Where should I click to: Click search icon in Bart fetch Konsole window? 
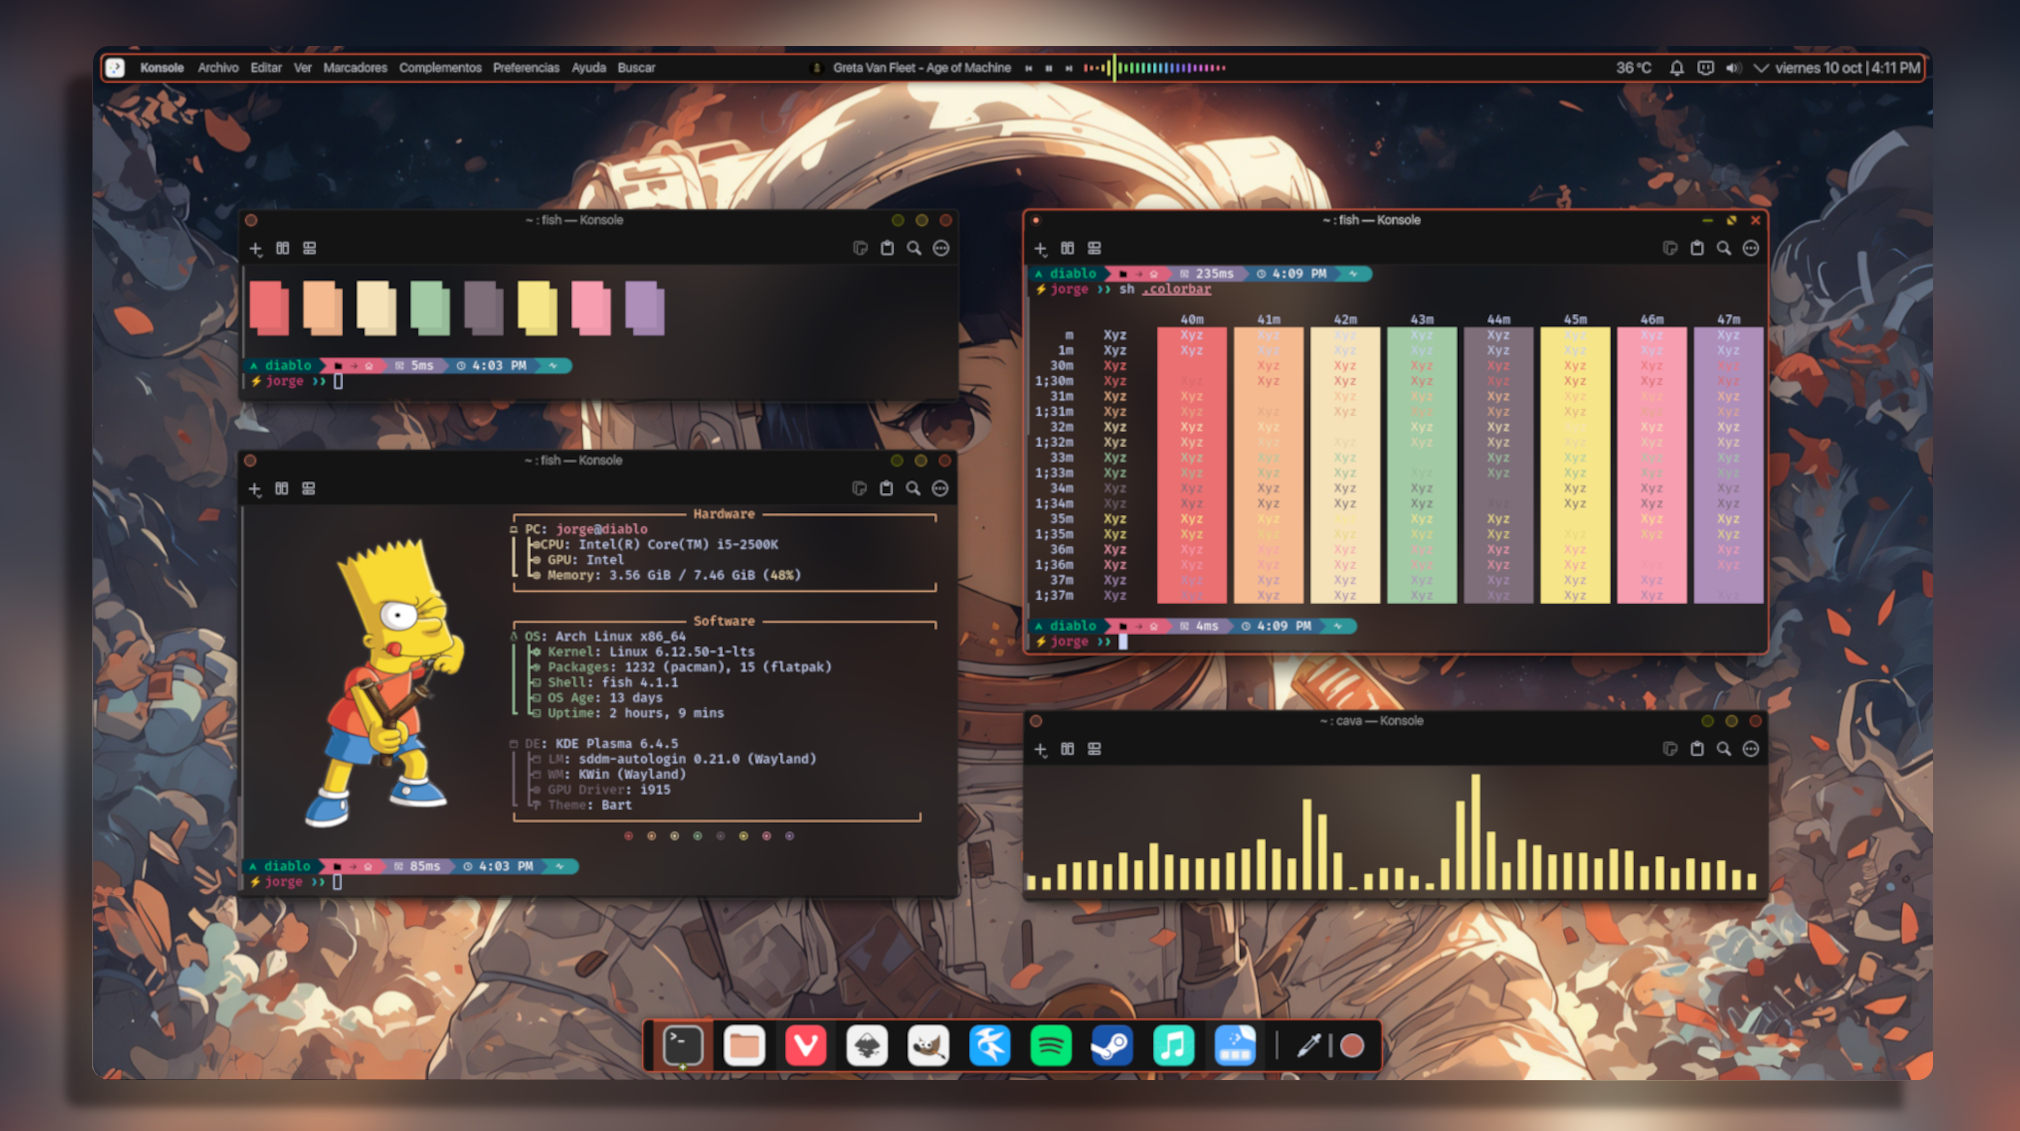912,489
